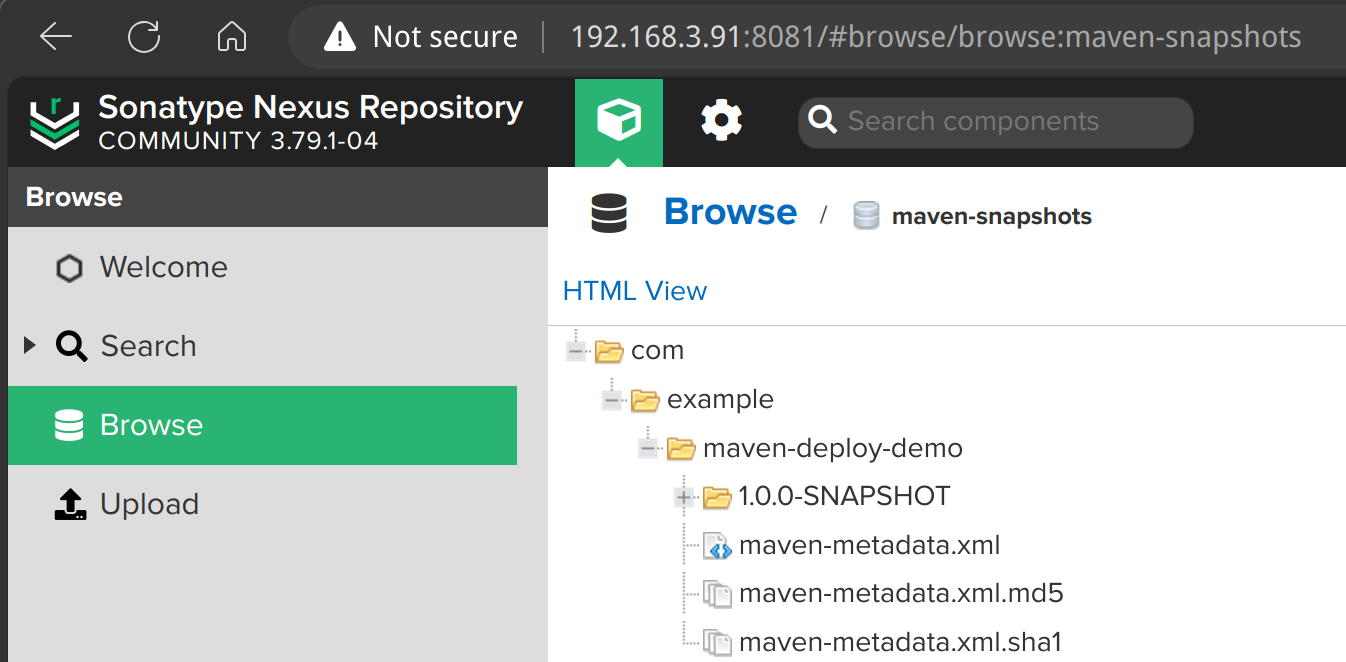Select the Browse sidebar item
Viewport: 1346px width, 662px height.
coord(262,425)
